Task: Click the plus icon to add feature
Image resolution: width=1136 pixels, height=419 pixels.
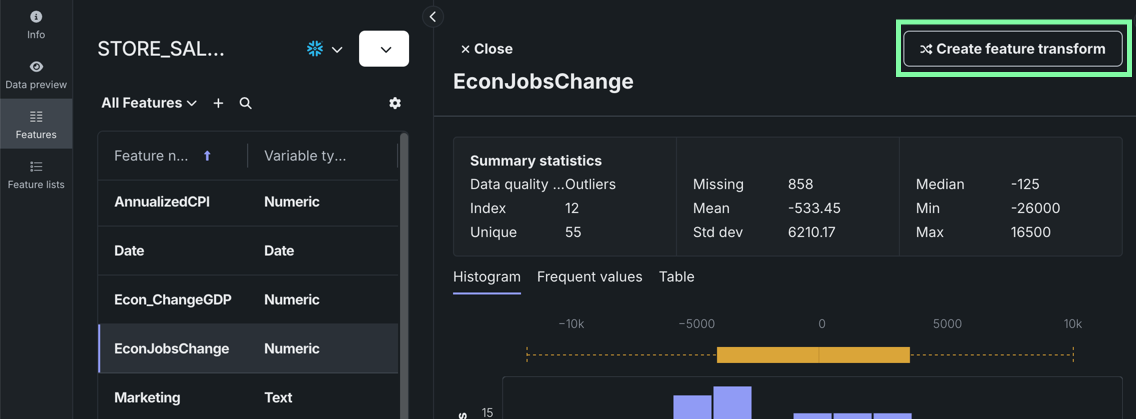Action: [219, 103]
